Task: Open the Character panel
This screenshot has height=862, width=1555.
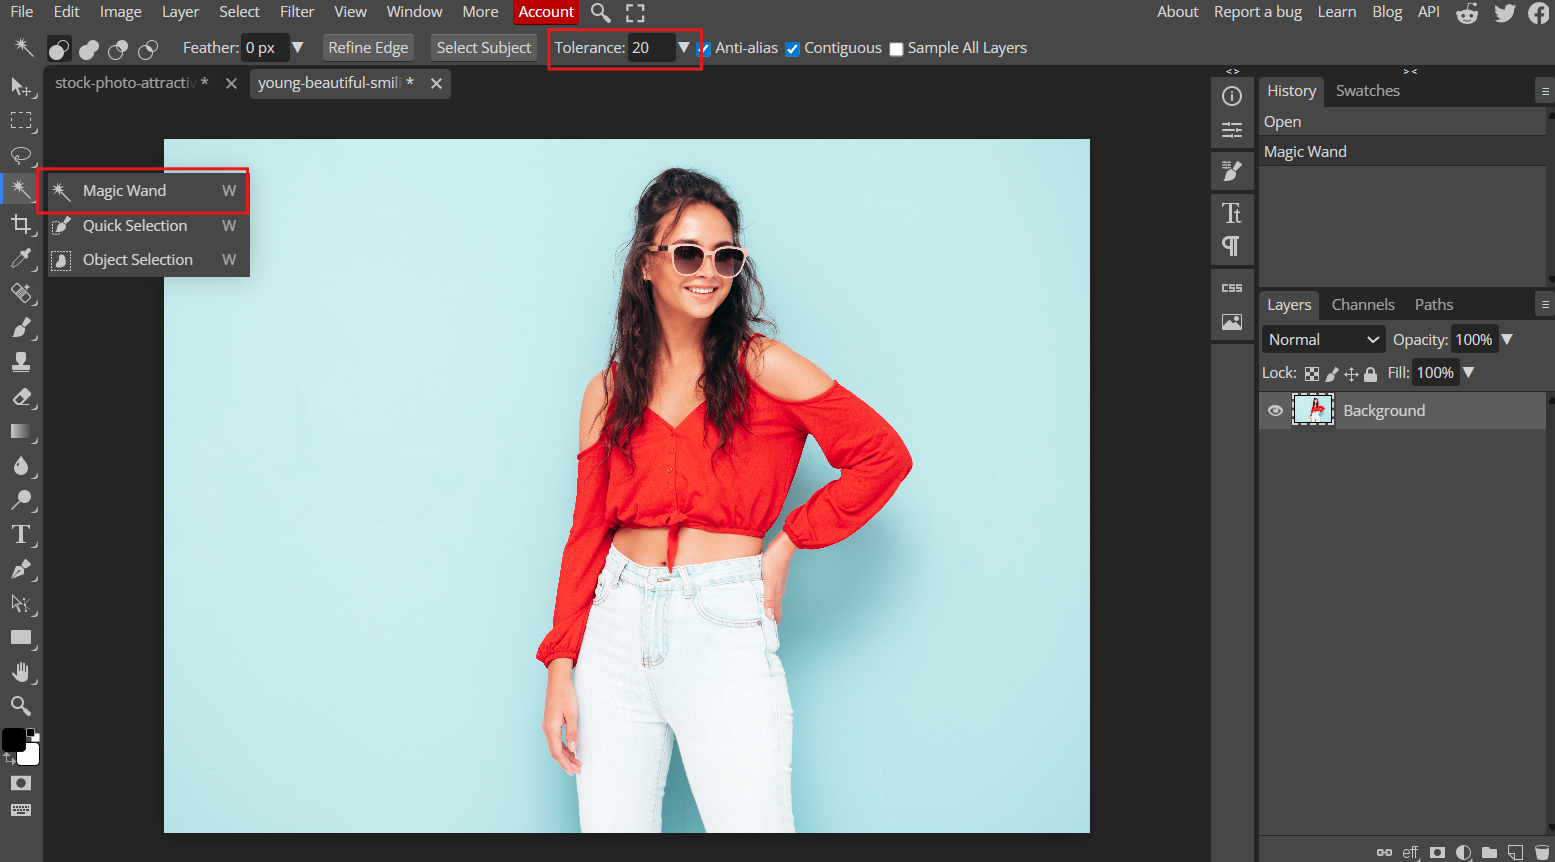Action: pos(1232,213)
